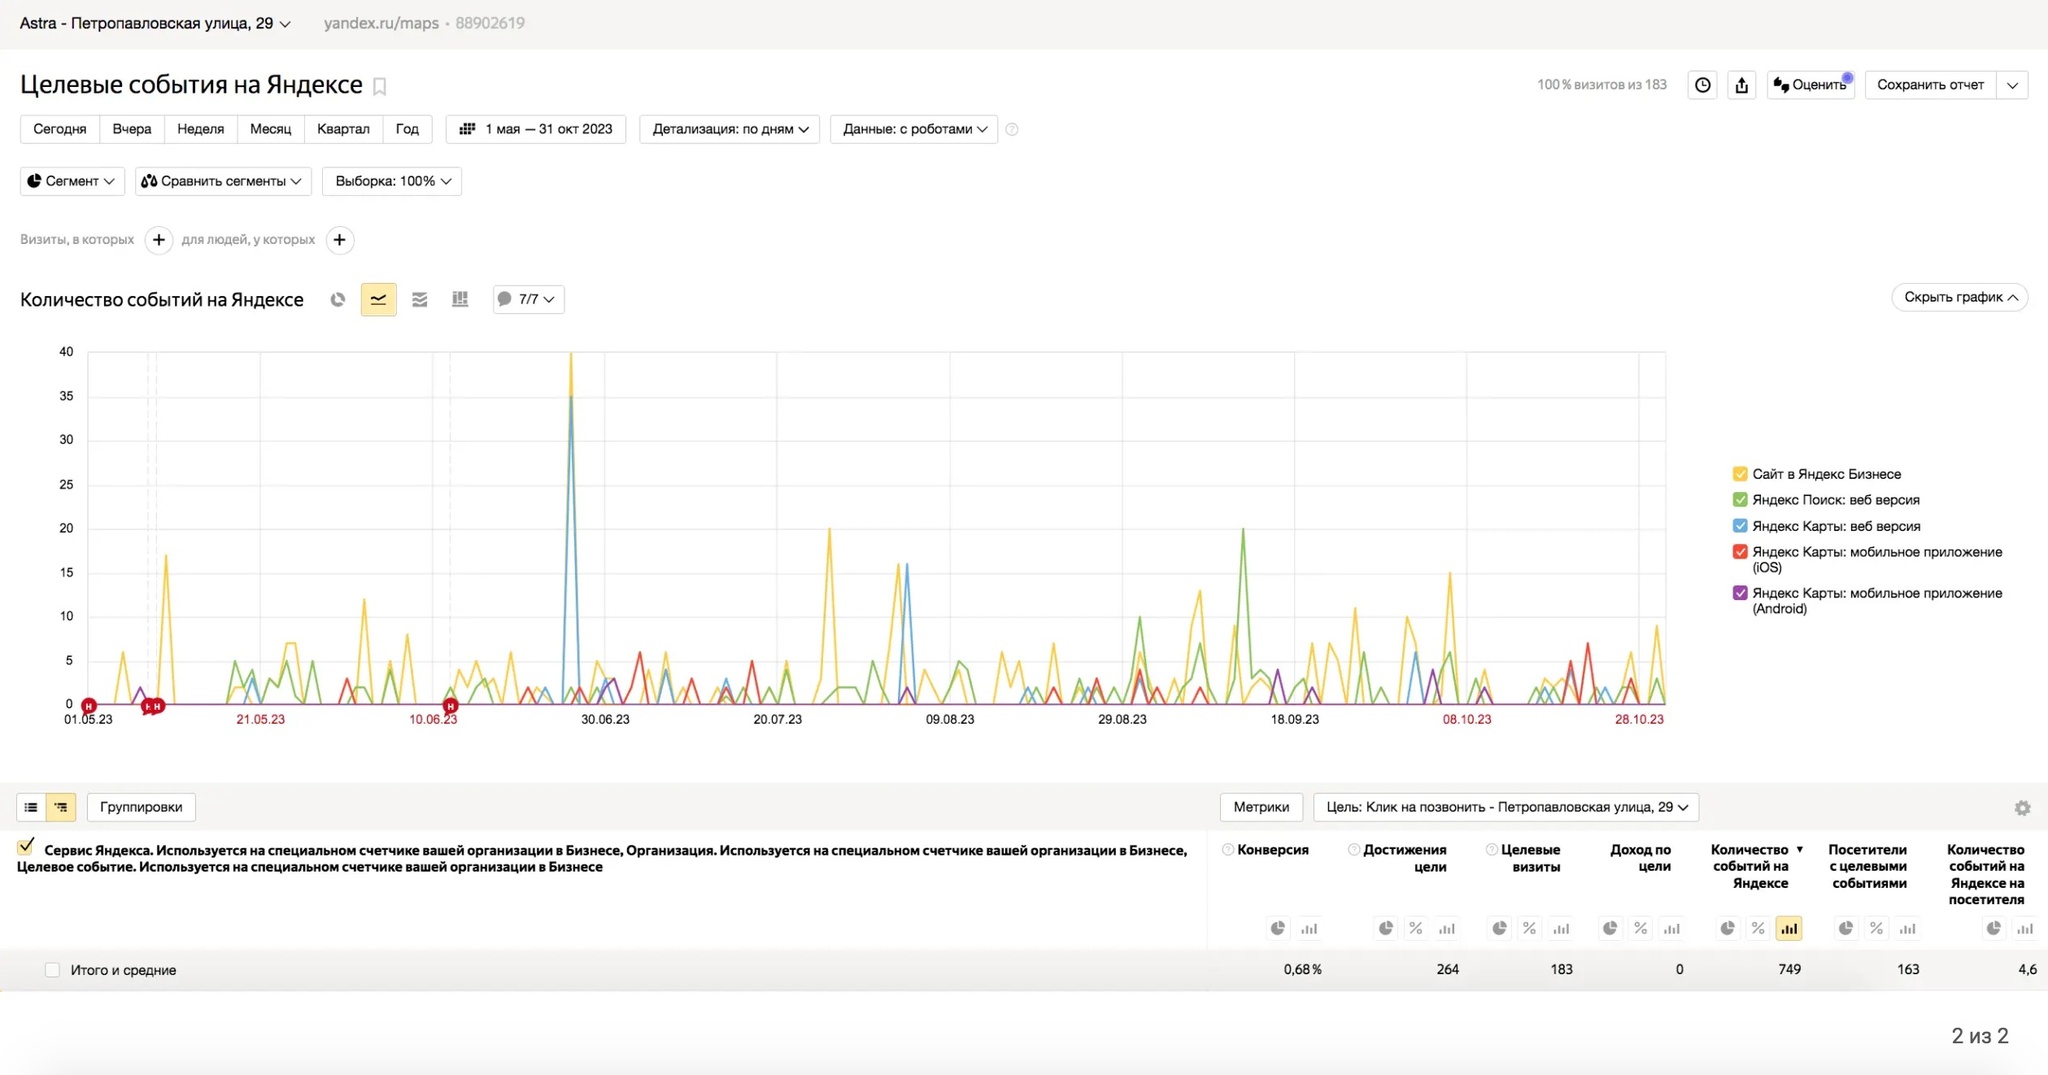2048x1075 pixels.
Task: Select Сегодня period tab
Action: tap(60, 129)
